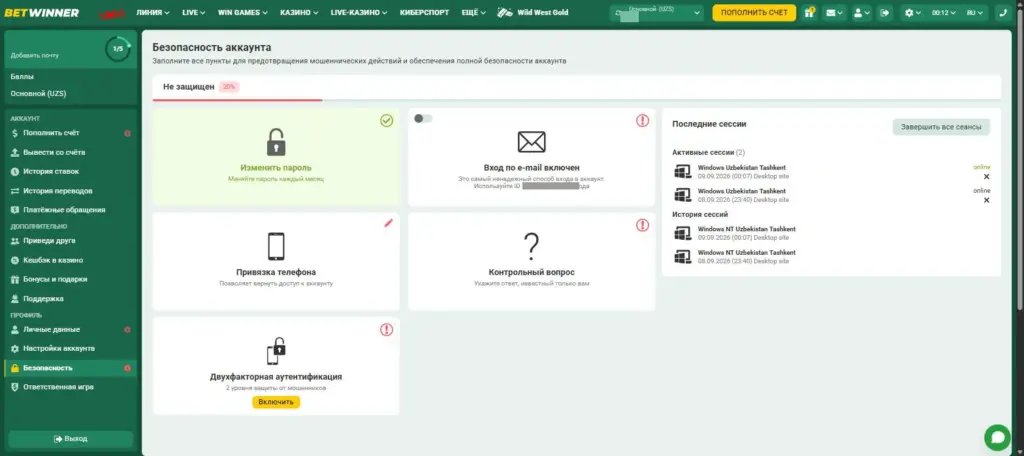Select Основной (UZS) account in sidebar
Screen dimensions: 1024x456
pyautogui.click(x=38, y=93)
